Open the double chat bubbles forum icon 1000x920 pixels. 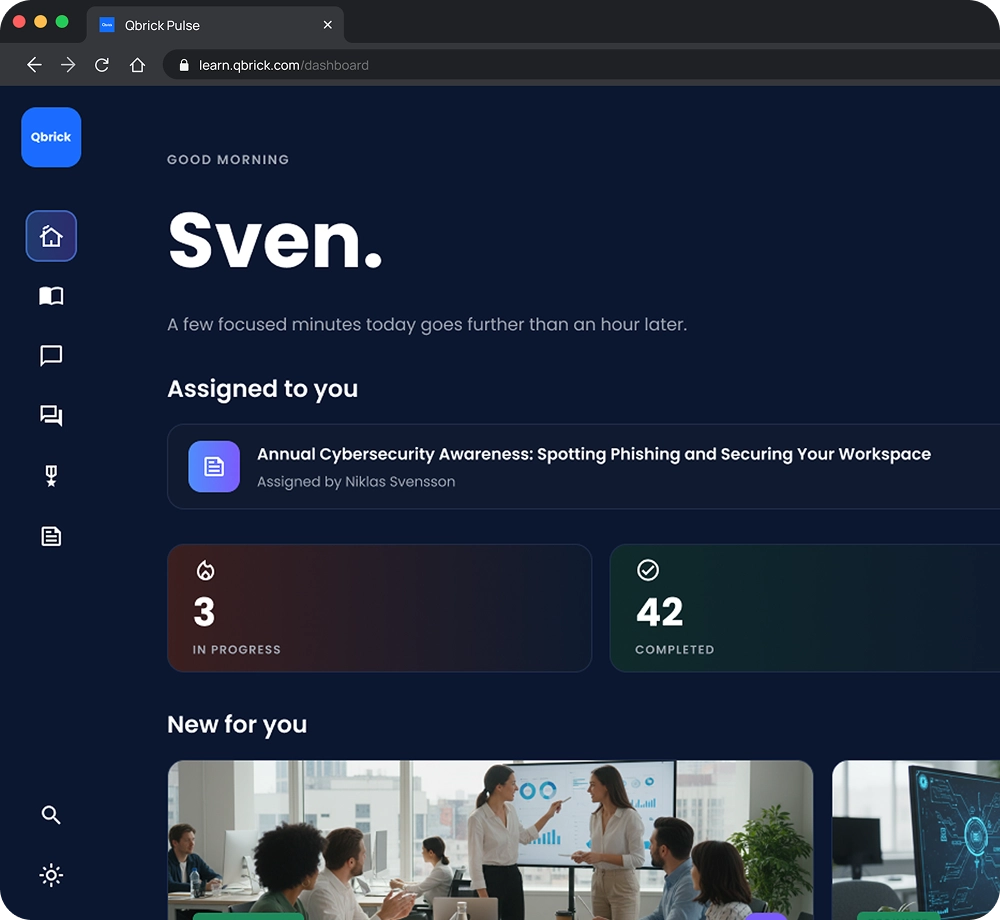point(51,416)
